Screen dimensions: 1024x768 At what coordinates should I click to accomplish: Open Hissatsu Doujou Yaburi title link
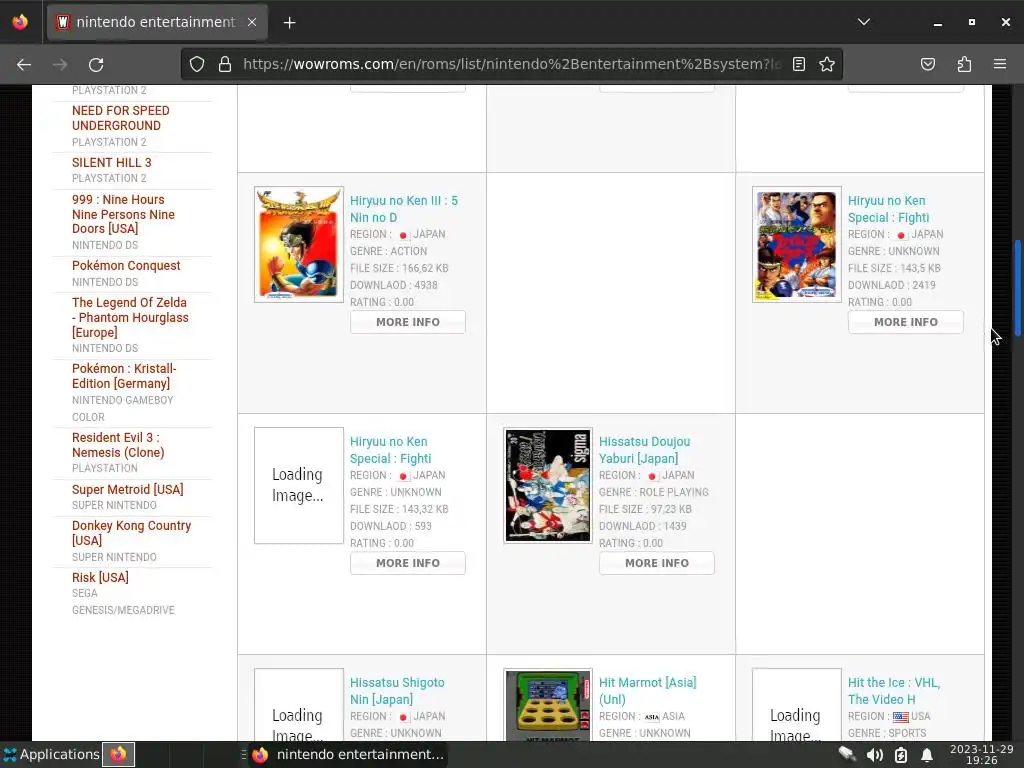pyautogui.click(x=645, y=450)
